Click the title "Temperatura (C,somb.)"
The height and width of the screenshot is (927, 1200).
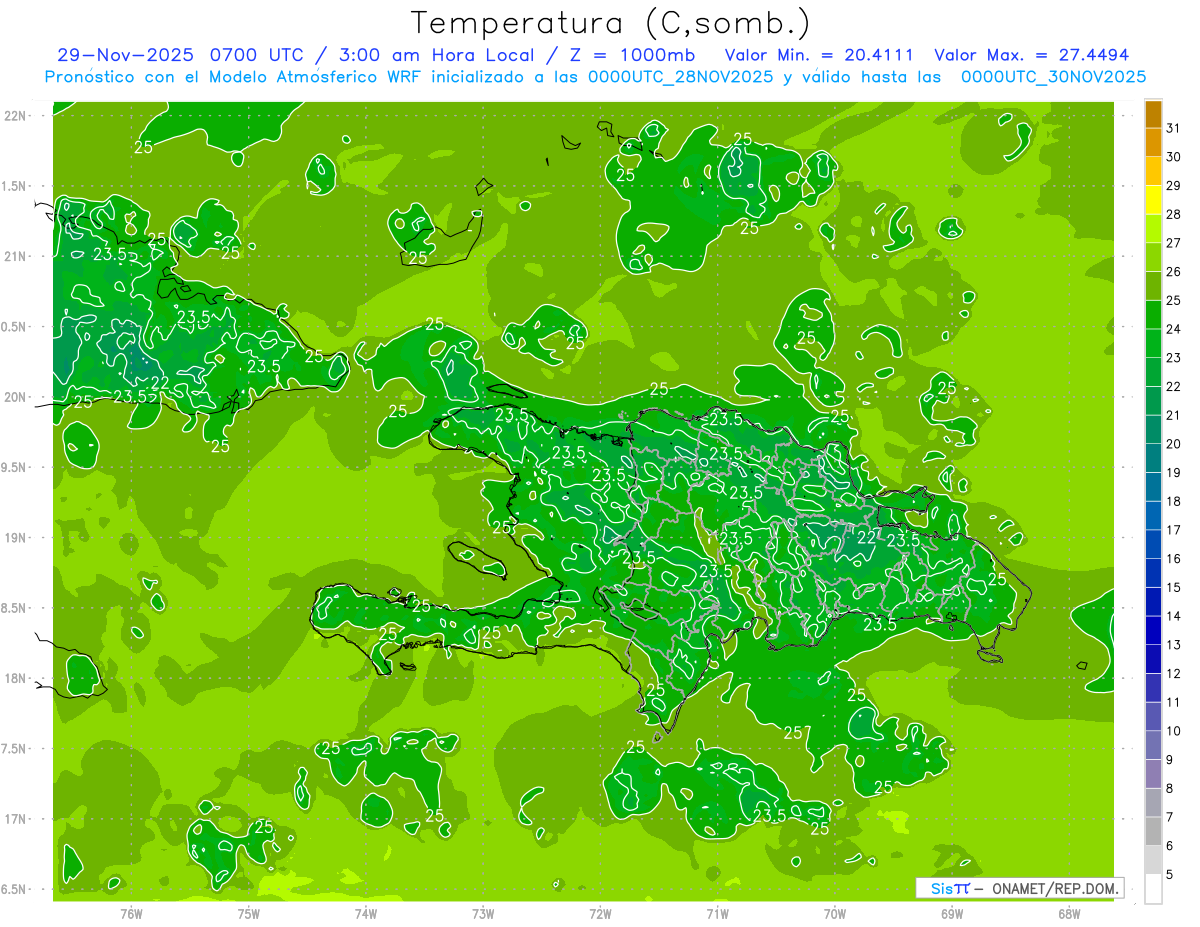(x=611, y=24)
